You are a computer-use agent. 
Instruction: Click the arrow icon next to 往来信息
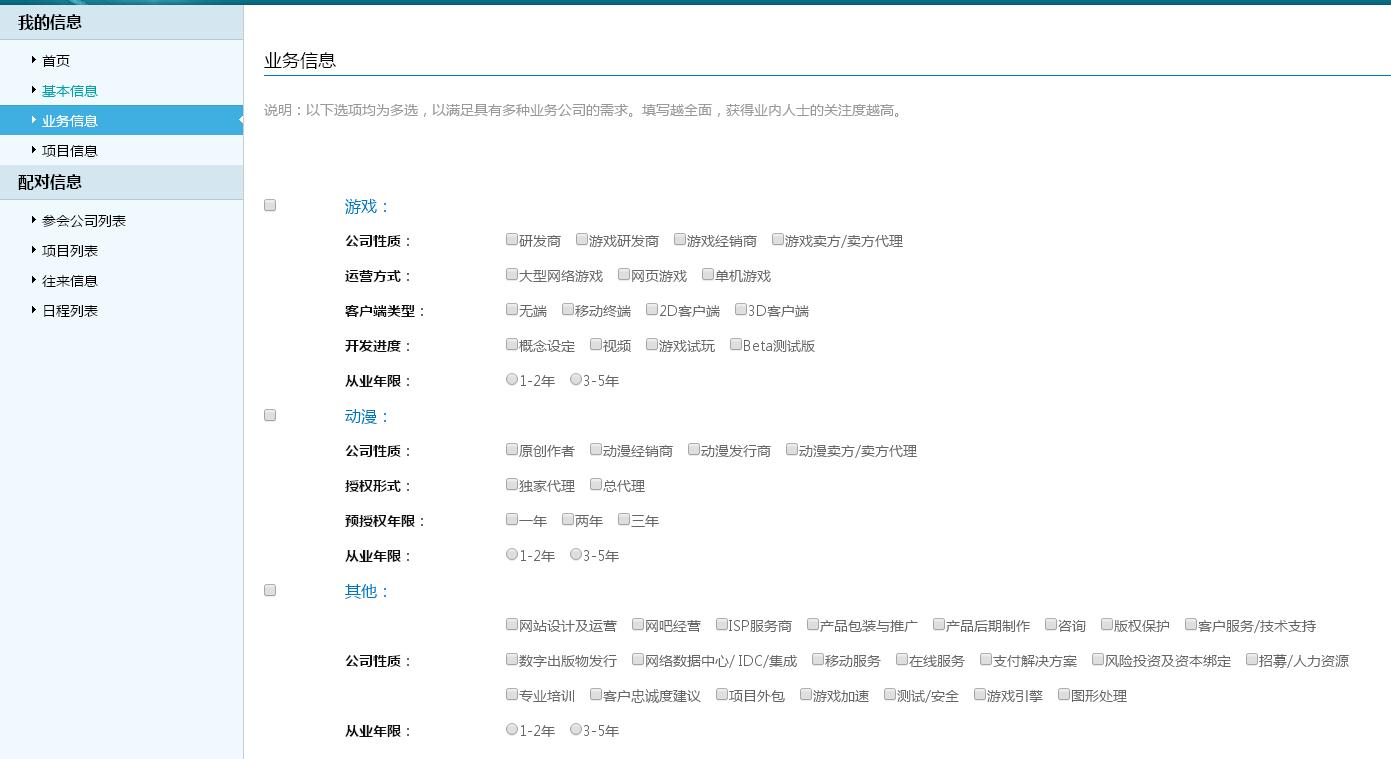pos(34,280)
